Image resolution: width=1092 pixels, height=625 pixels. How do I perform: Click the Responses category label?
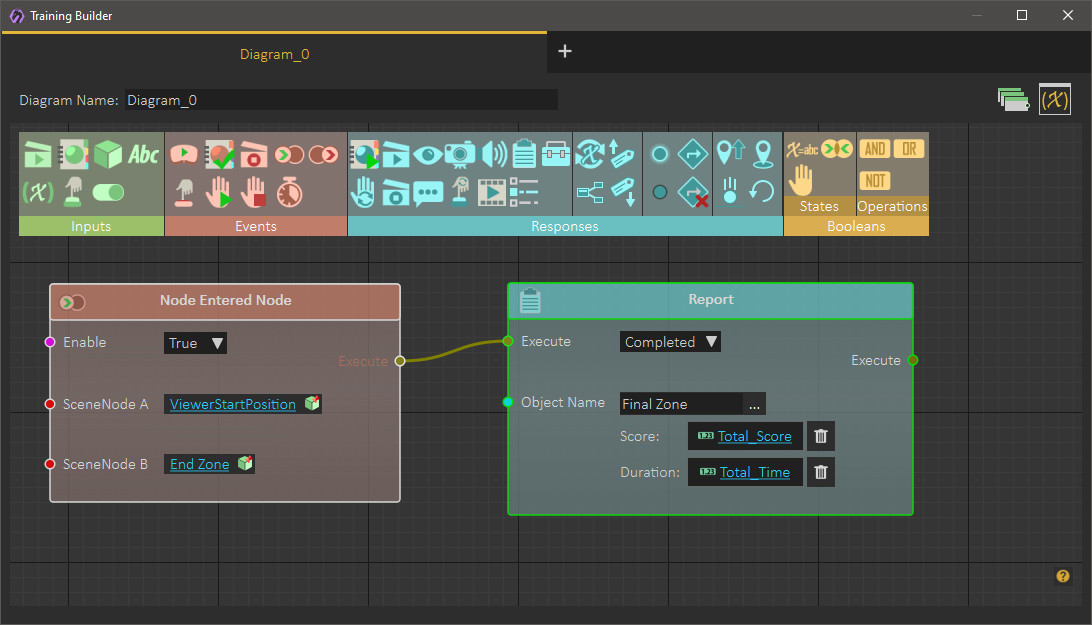click(x=565, y=226)
